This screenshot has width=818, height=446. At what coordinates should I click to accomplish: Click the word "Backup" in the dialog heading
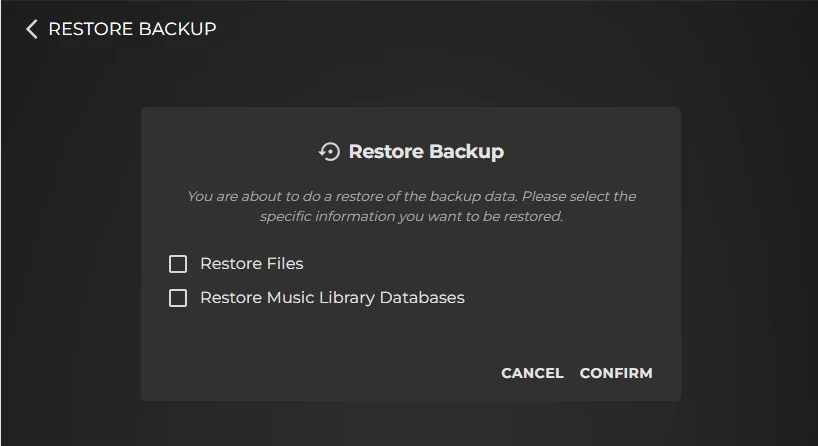coord(468,152)
